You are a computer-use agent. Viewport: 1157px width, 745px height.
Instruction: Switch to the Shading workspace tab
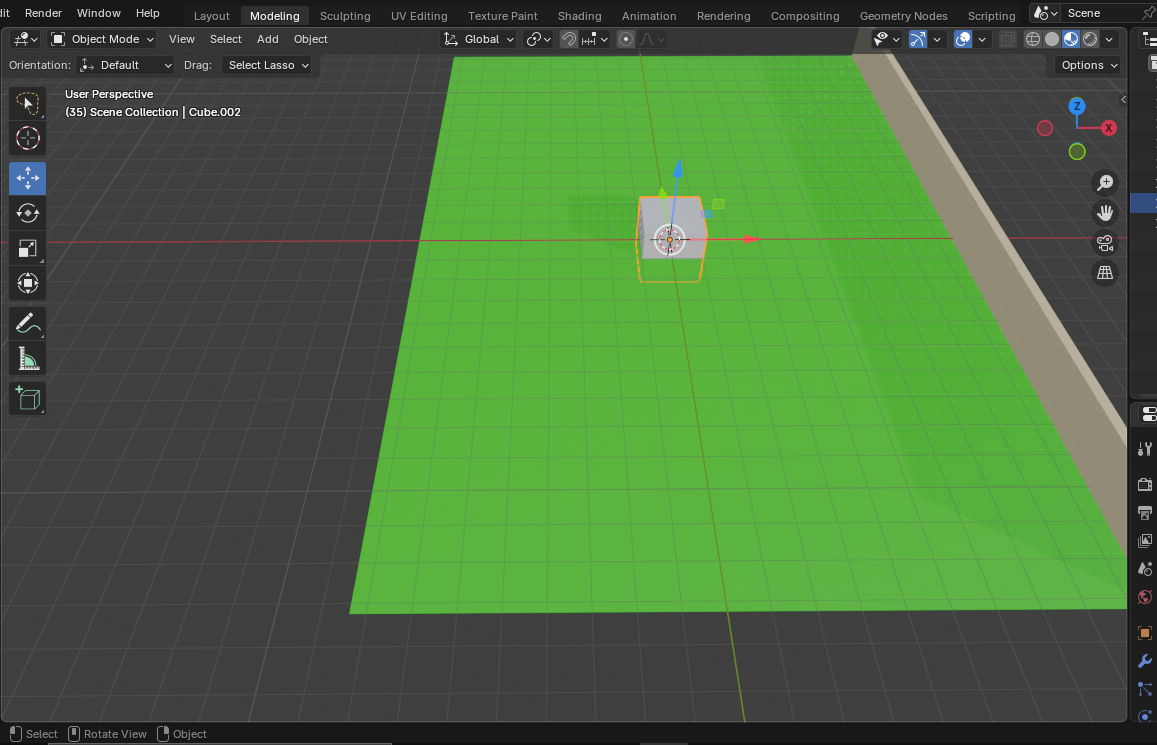coord(579,15)
